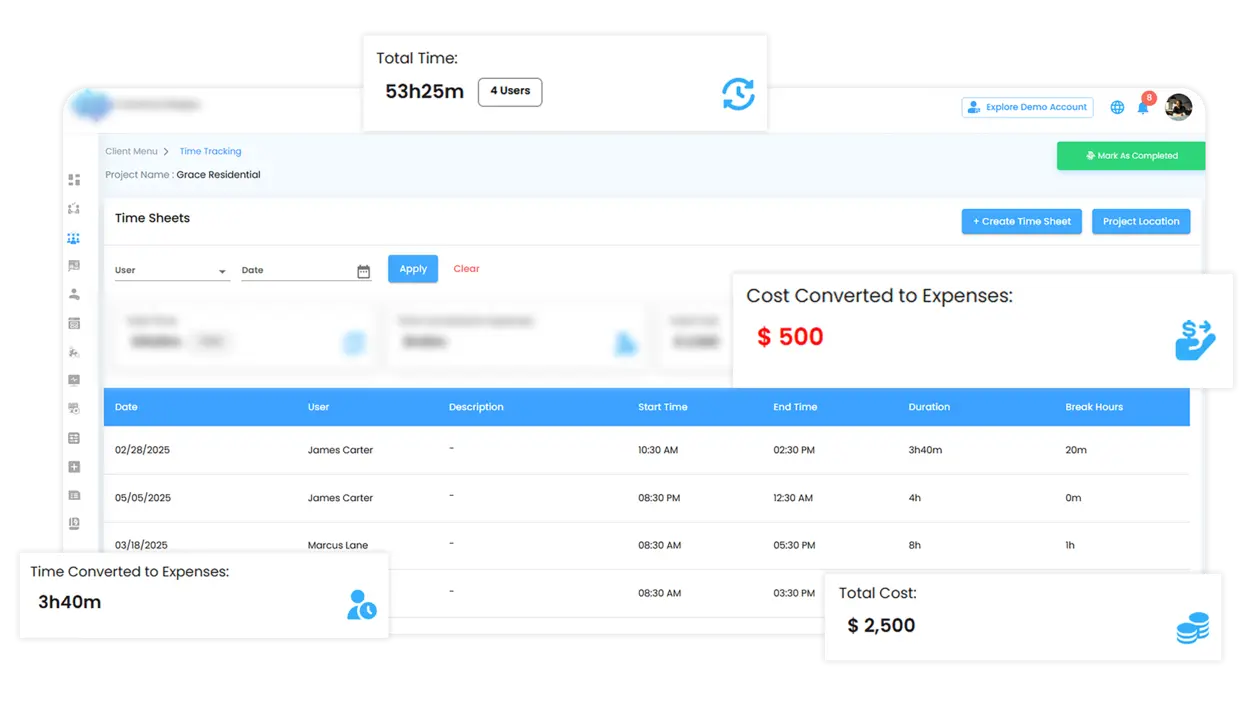Open the dashboard icon in the sidebar
The height and width of the screenshot is (709, 1260).
74,180
